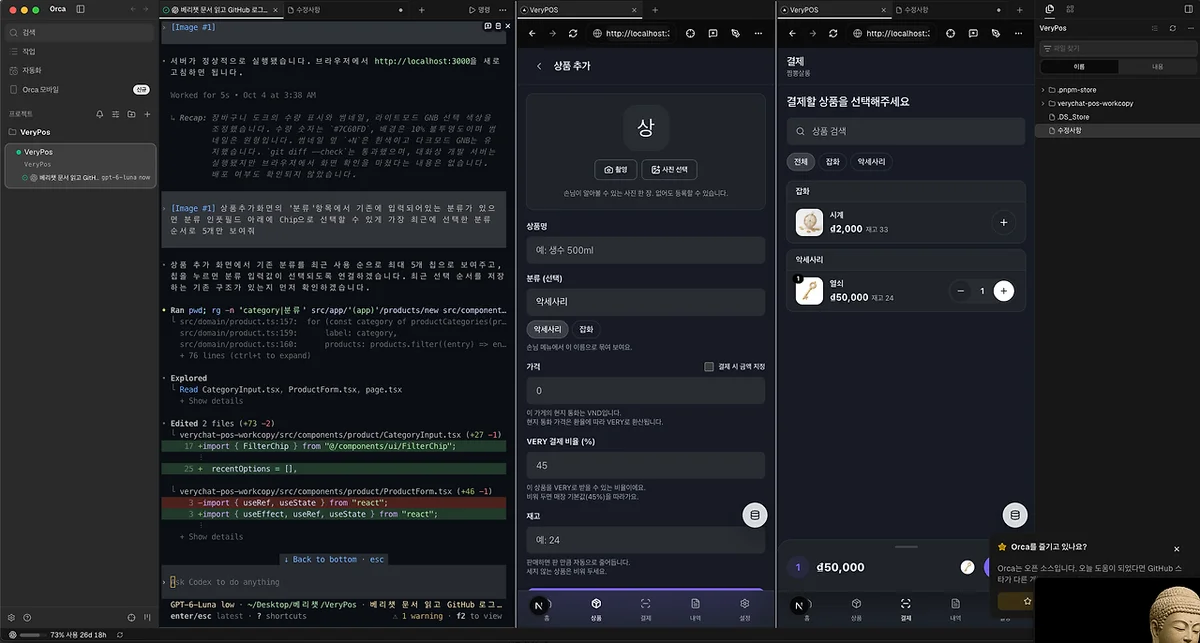Image resolution: width=1200 pixels, height=643 pixels.
Task: Focus the 재고 input field
Action: (x=646, y=540)
